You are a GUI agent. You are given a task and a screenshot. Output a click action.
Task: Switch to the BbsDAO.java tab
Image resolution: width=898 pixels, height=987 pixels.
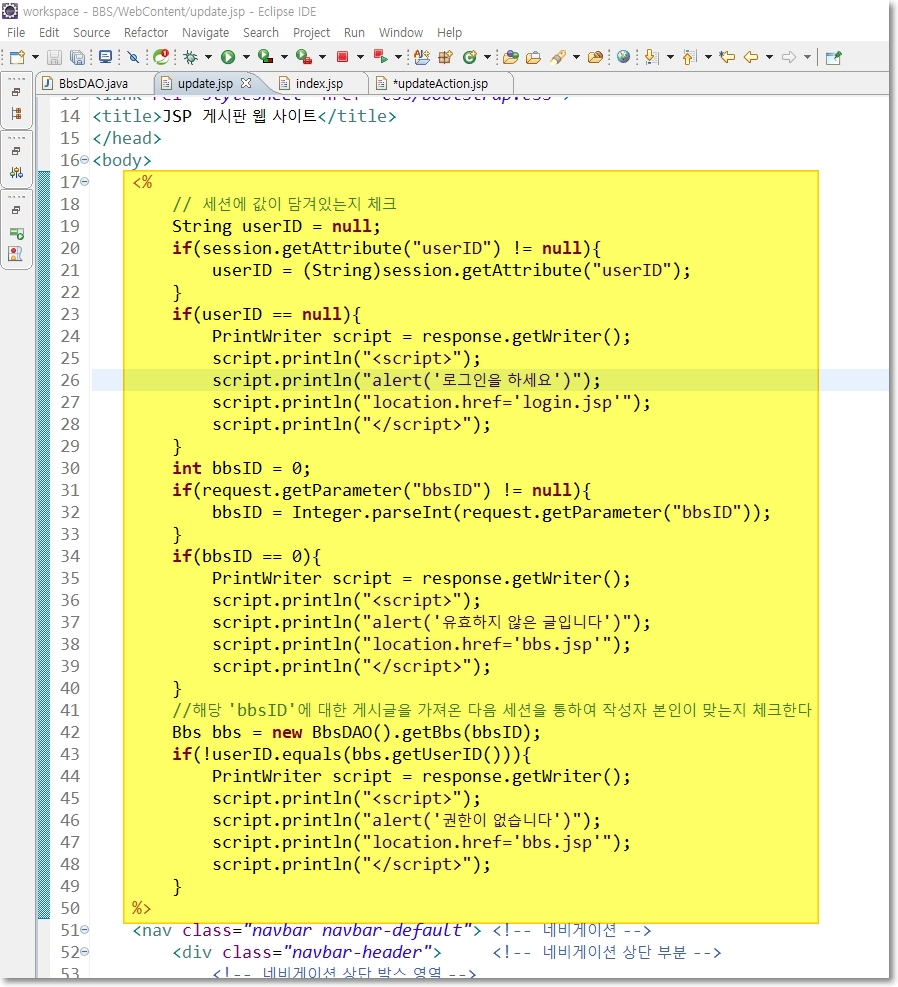point(93,84)
